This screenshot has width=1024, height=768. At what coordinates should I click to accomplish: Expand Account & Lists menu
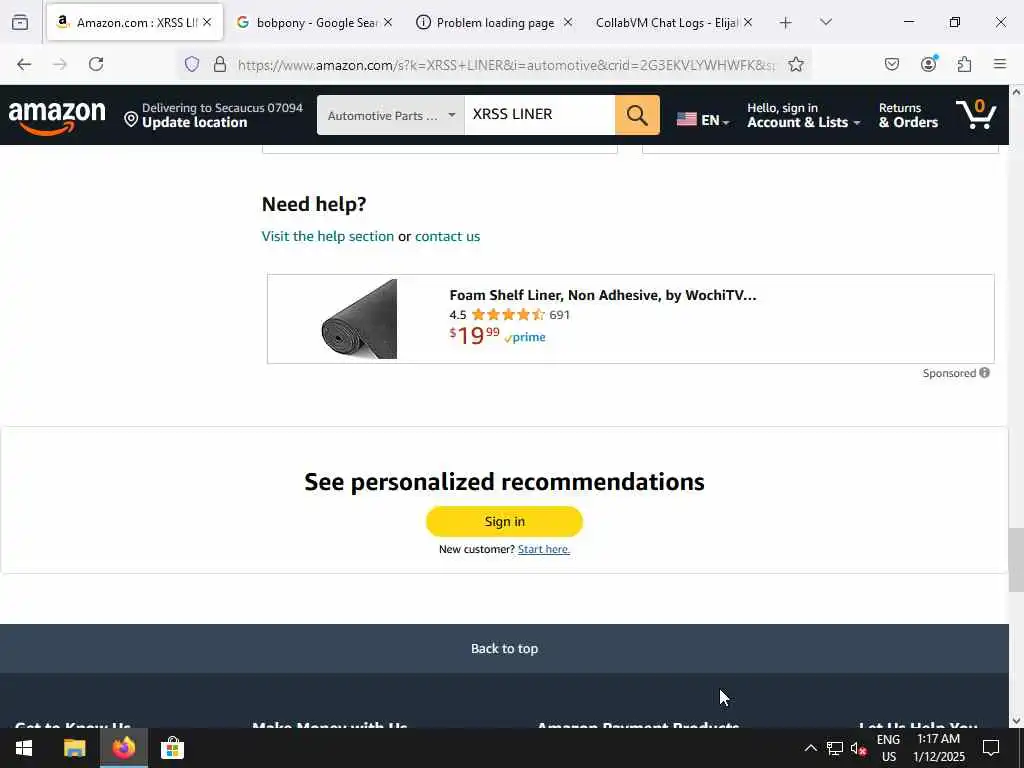(x=803, y=115)
